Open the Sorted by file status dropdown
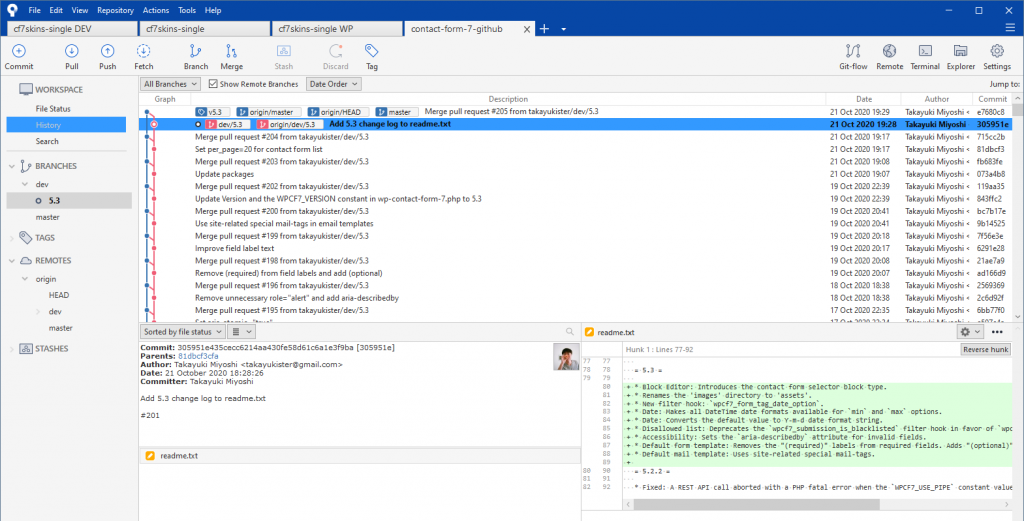 [x=181, y=331]
